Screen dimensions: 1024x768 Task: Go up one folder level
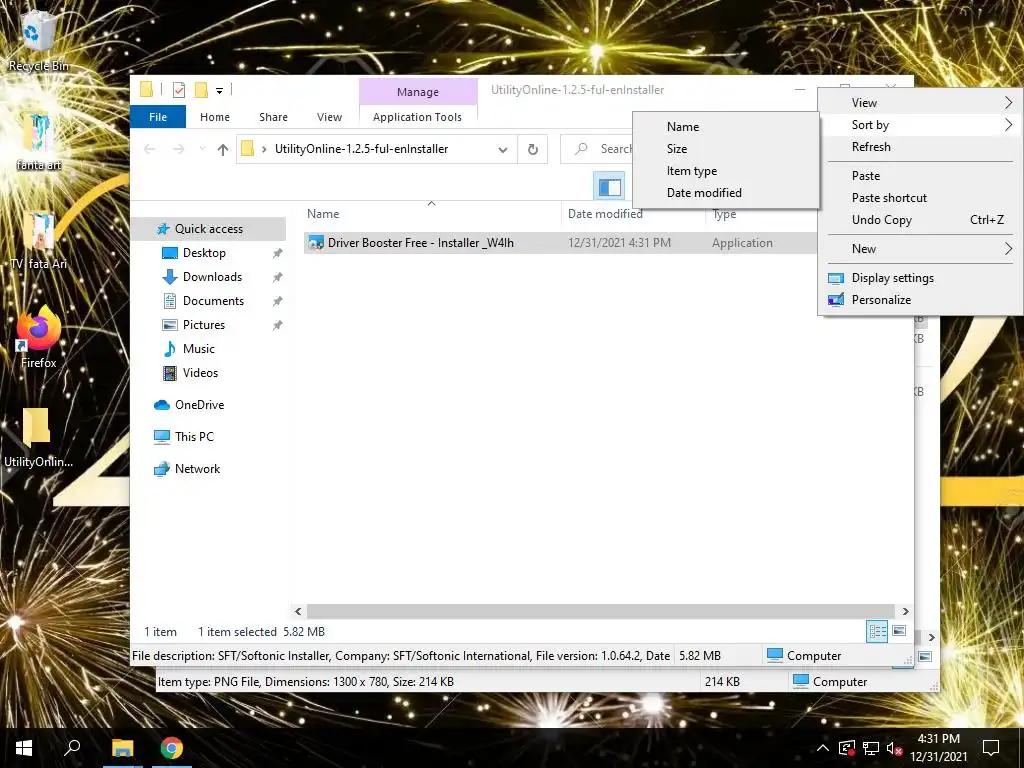223,150
